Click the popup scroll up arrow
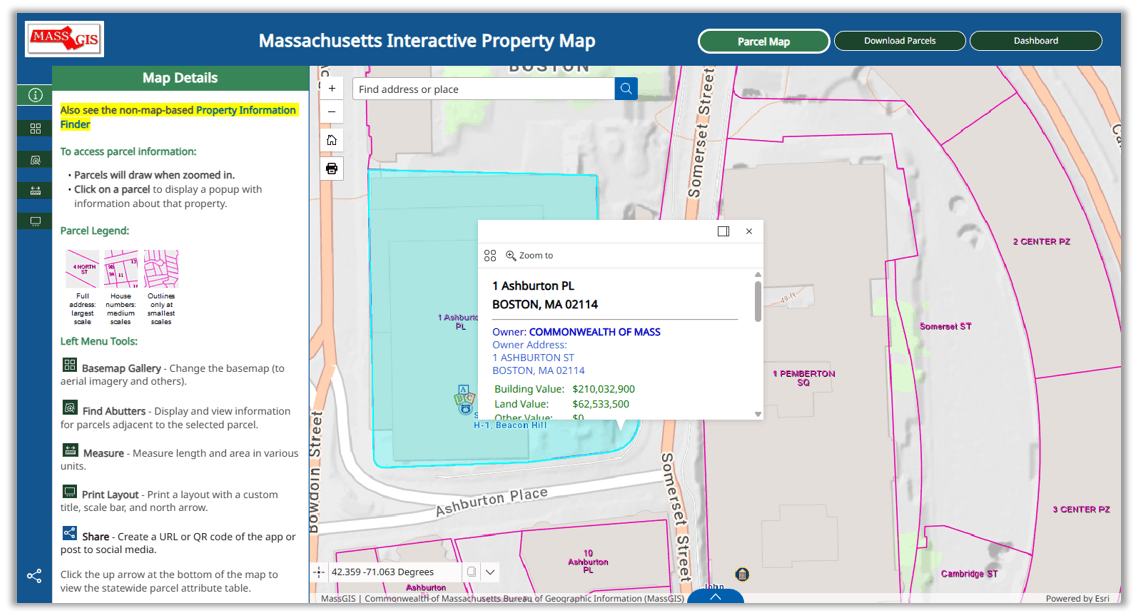The image size is (1137, 616). coord(758,275)
